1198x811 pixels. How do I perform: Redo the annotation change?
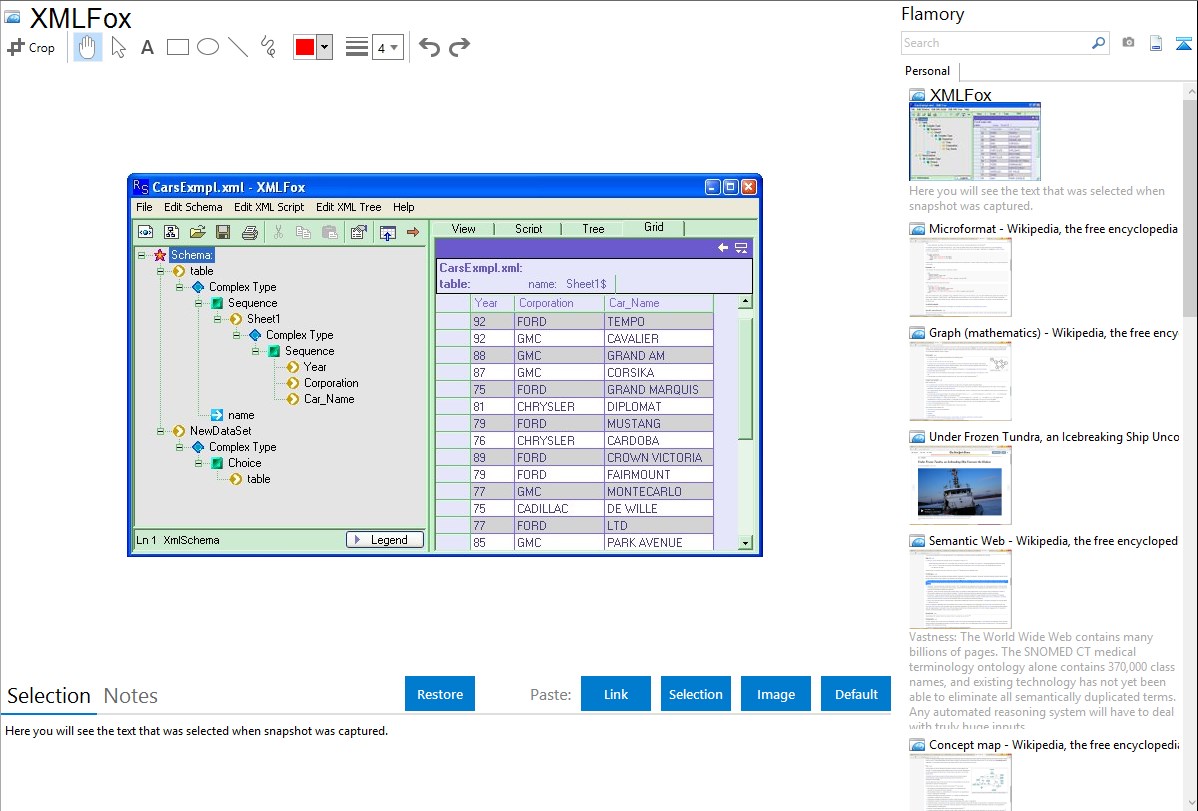459,47
